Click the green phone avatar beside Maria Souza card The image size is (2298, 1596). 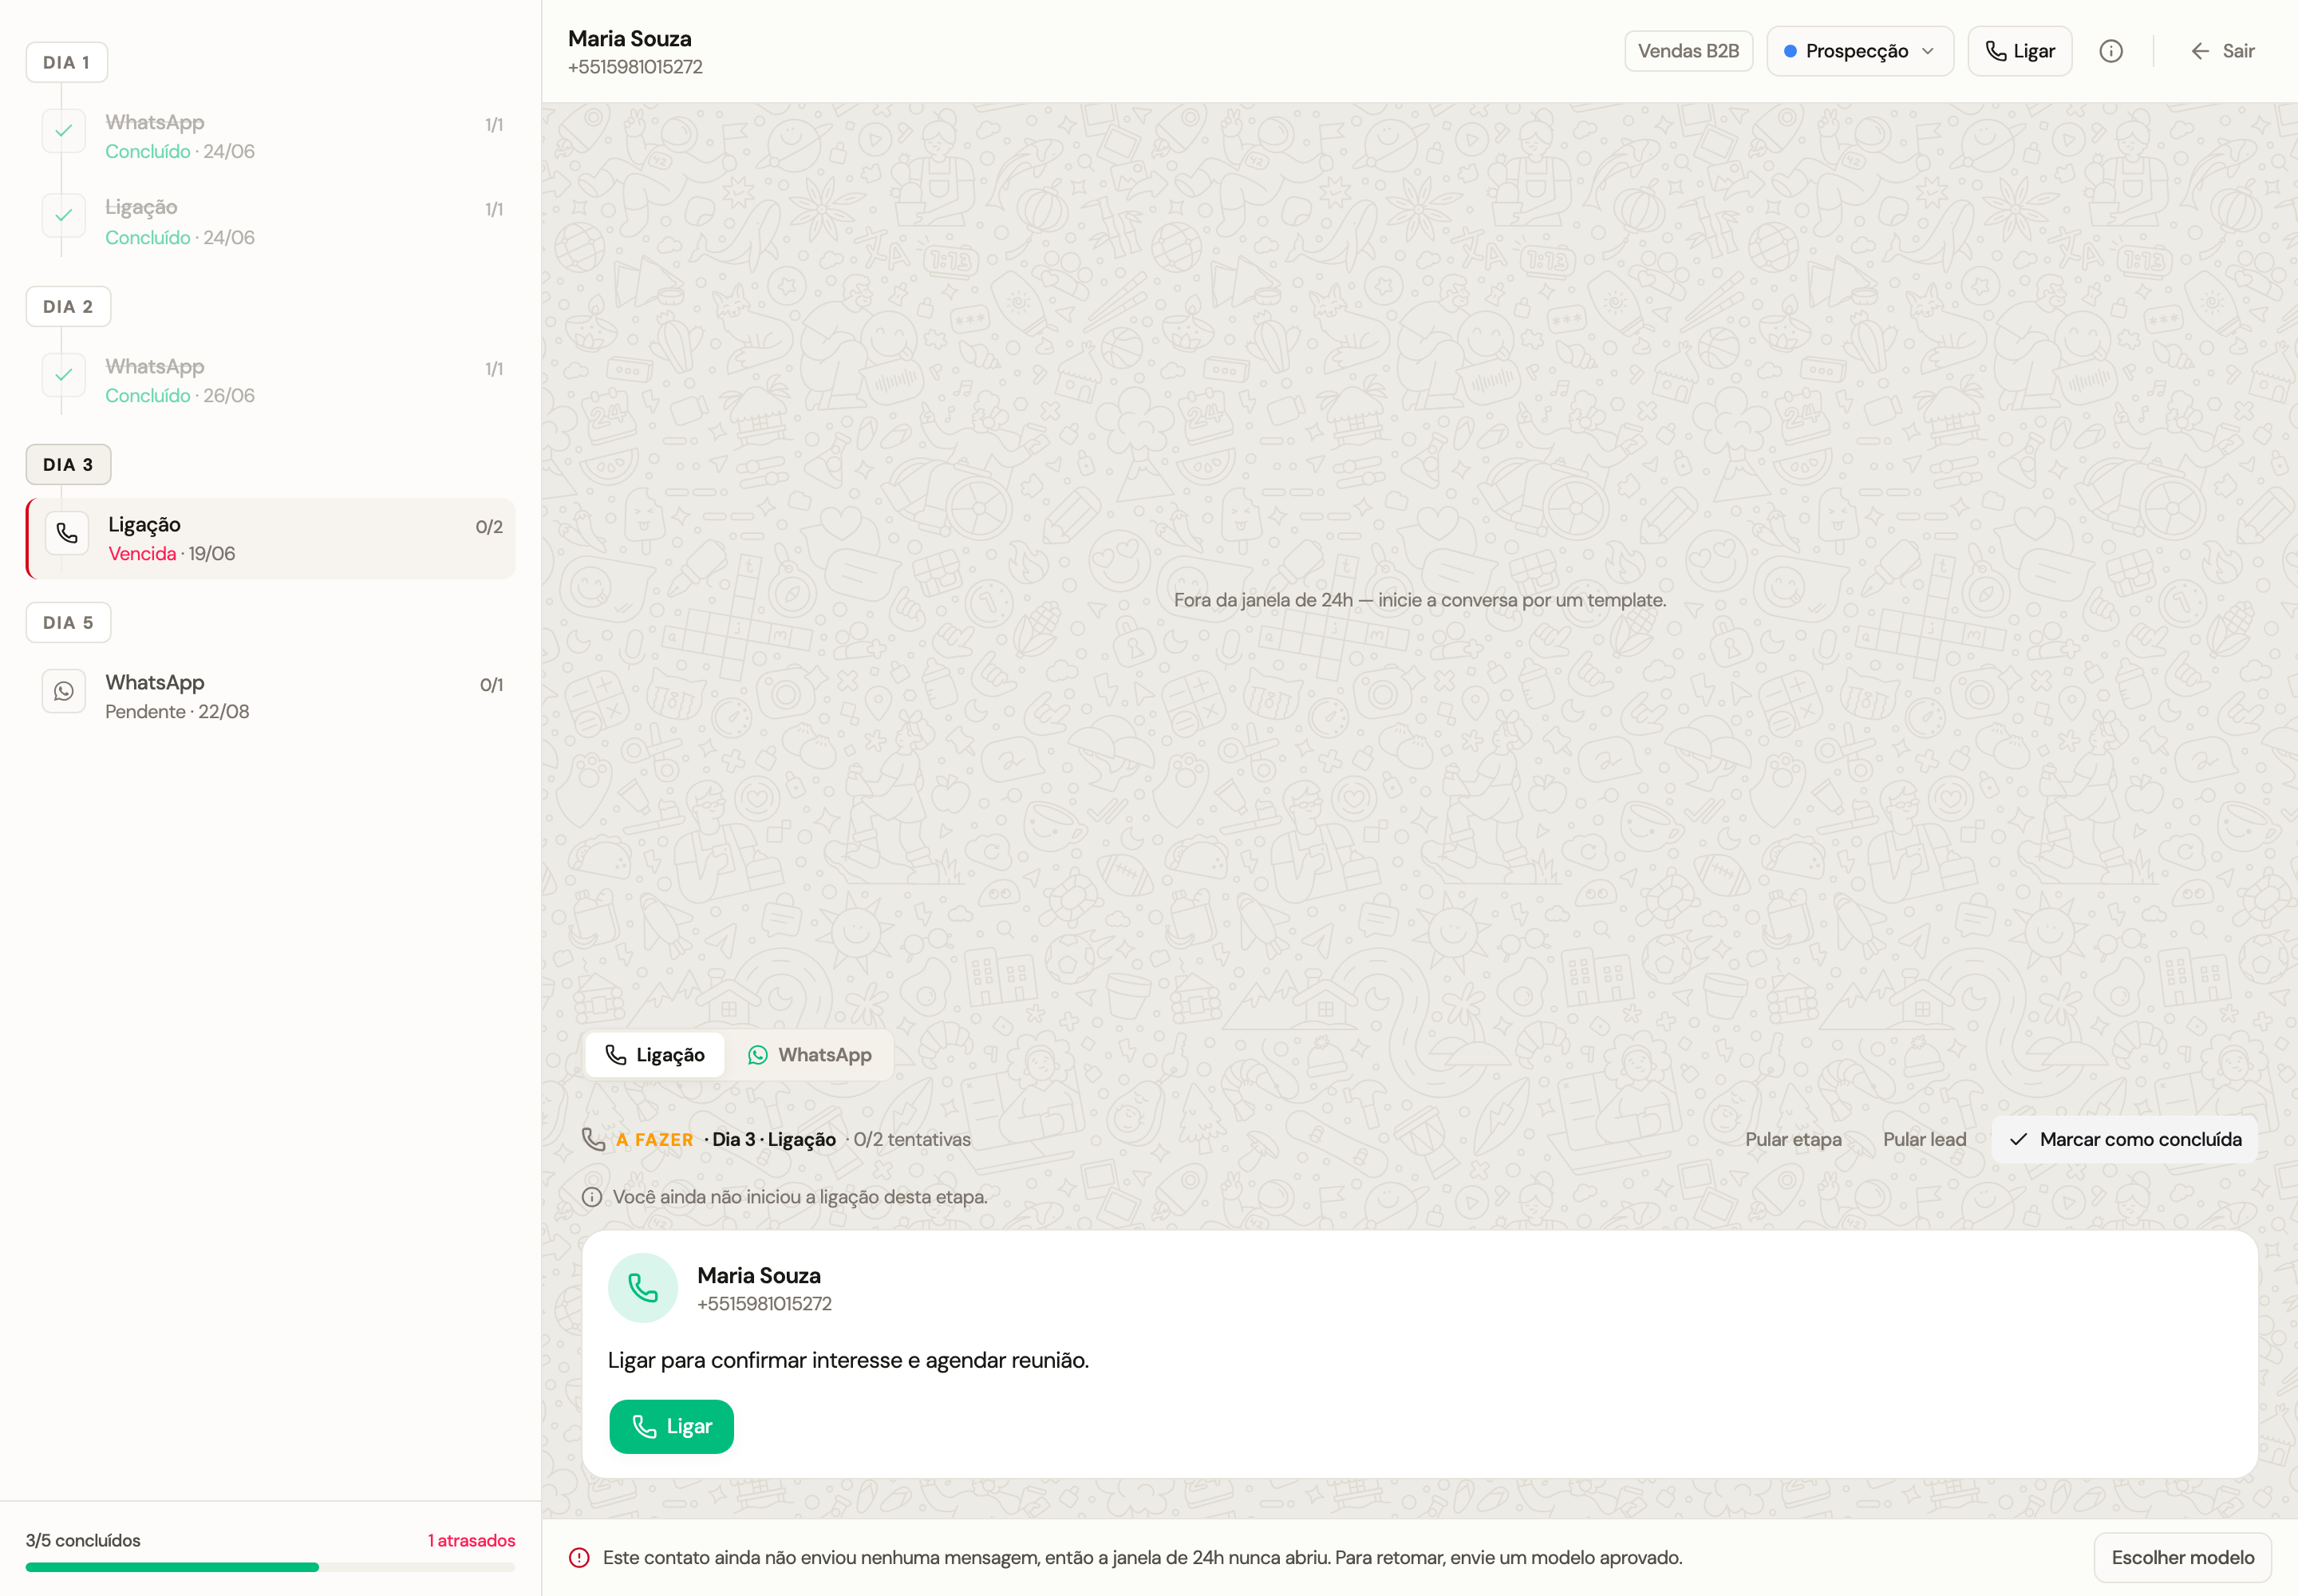pos(643,1288)
